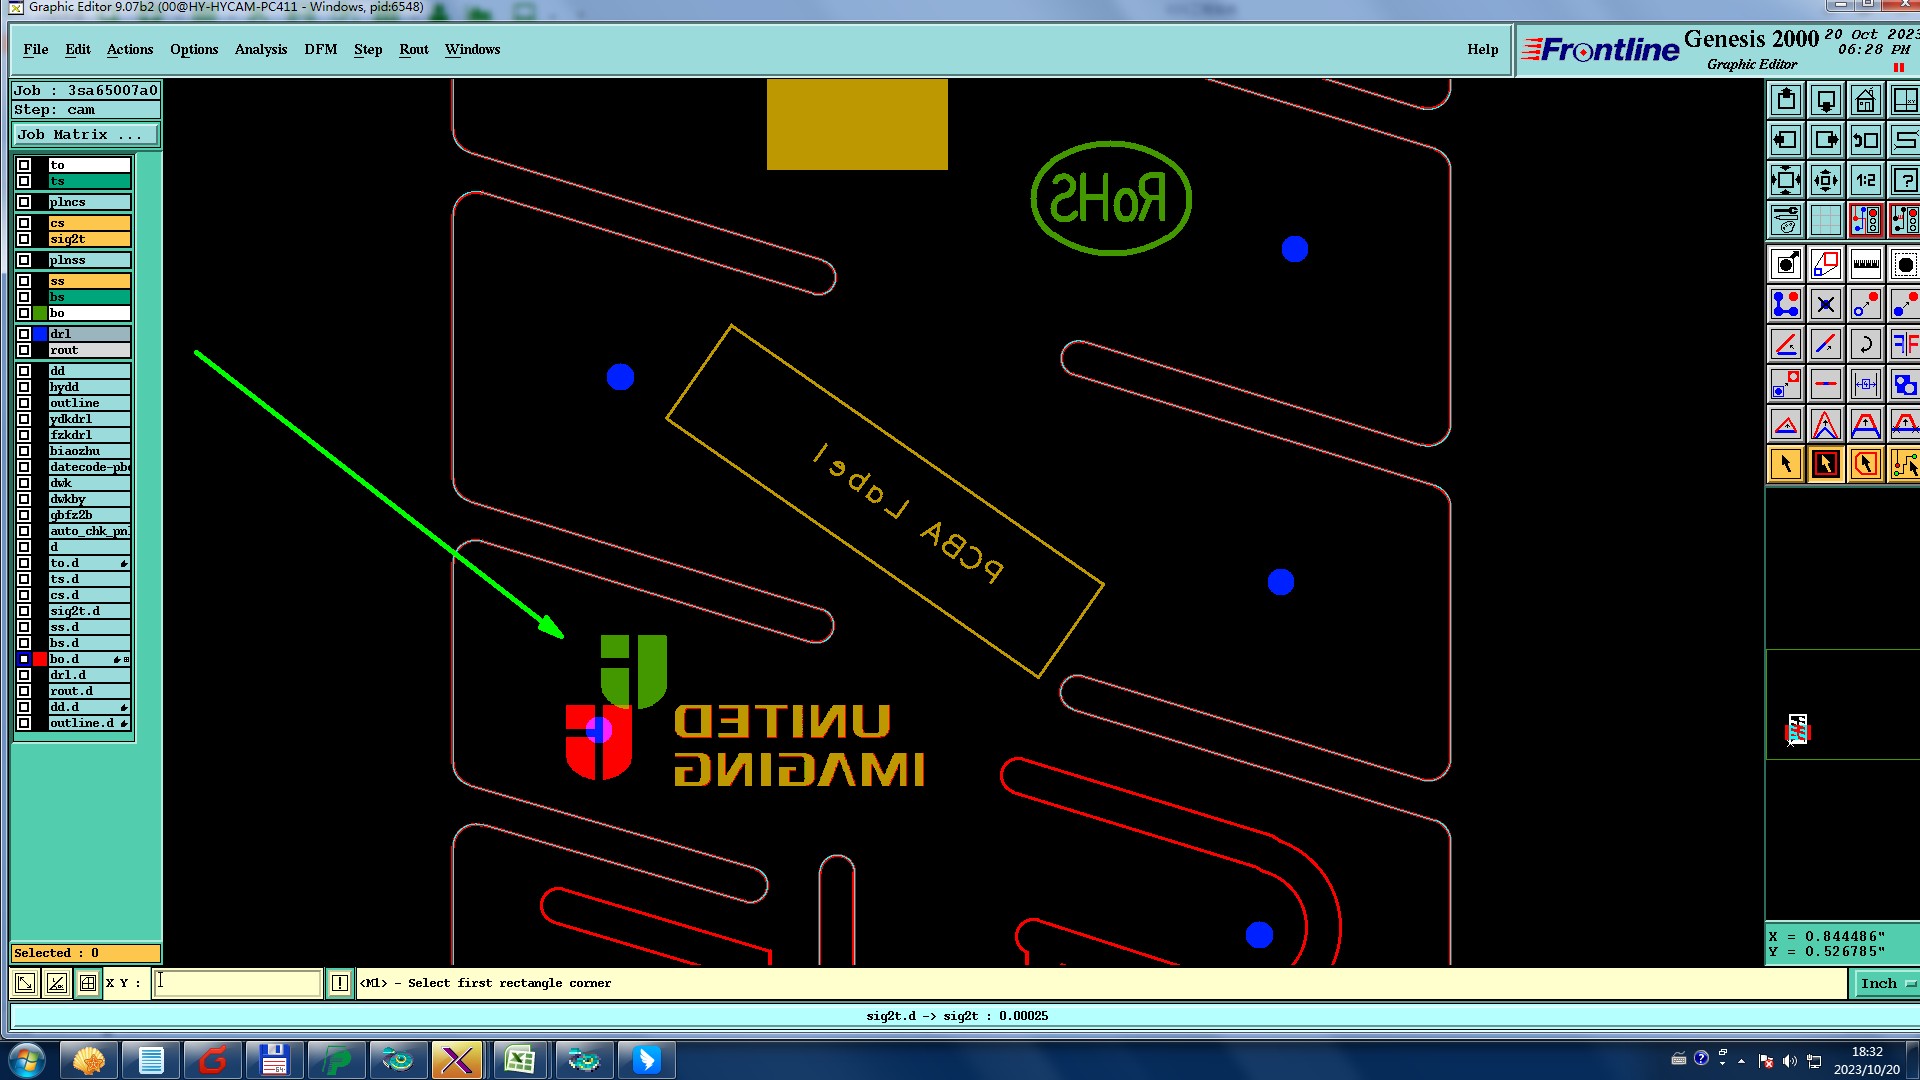Open the question mark query icon

tap(1904, 181)
